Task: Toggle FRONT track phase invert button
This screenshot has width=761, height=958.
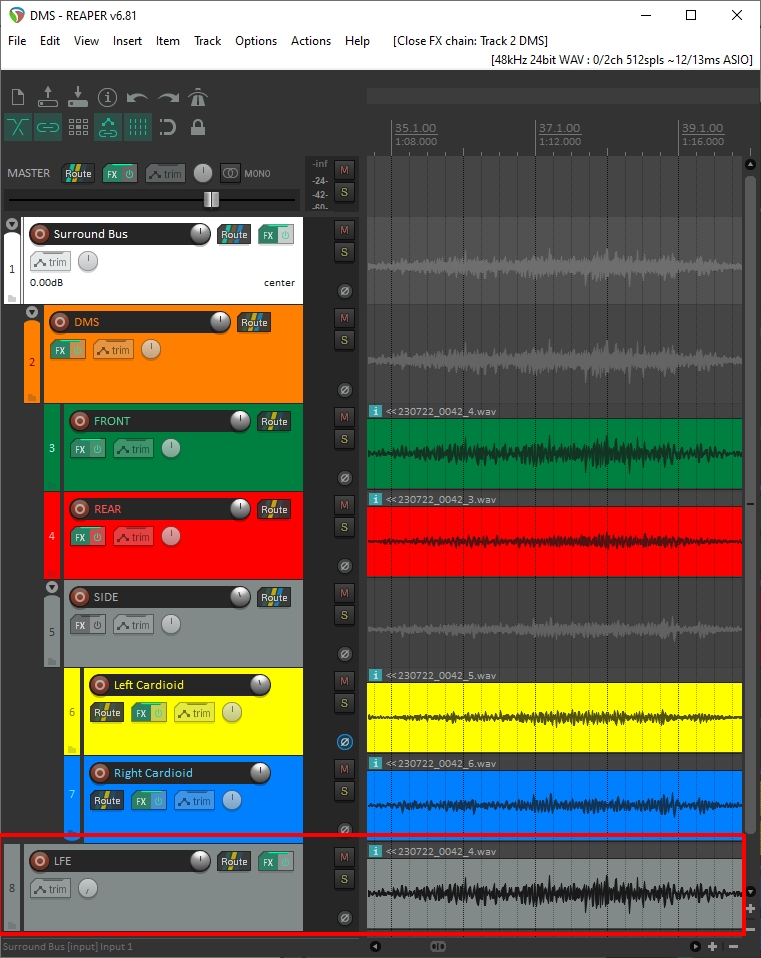Action: click(x=344, y=478)
